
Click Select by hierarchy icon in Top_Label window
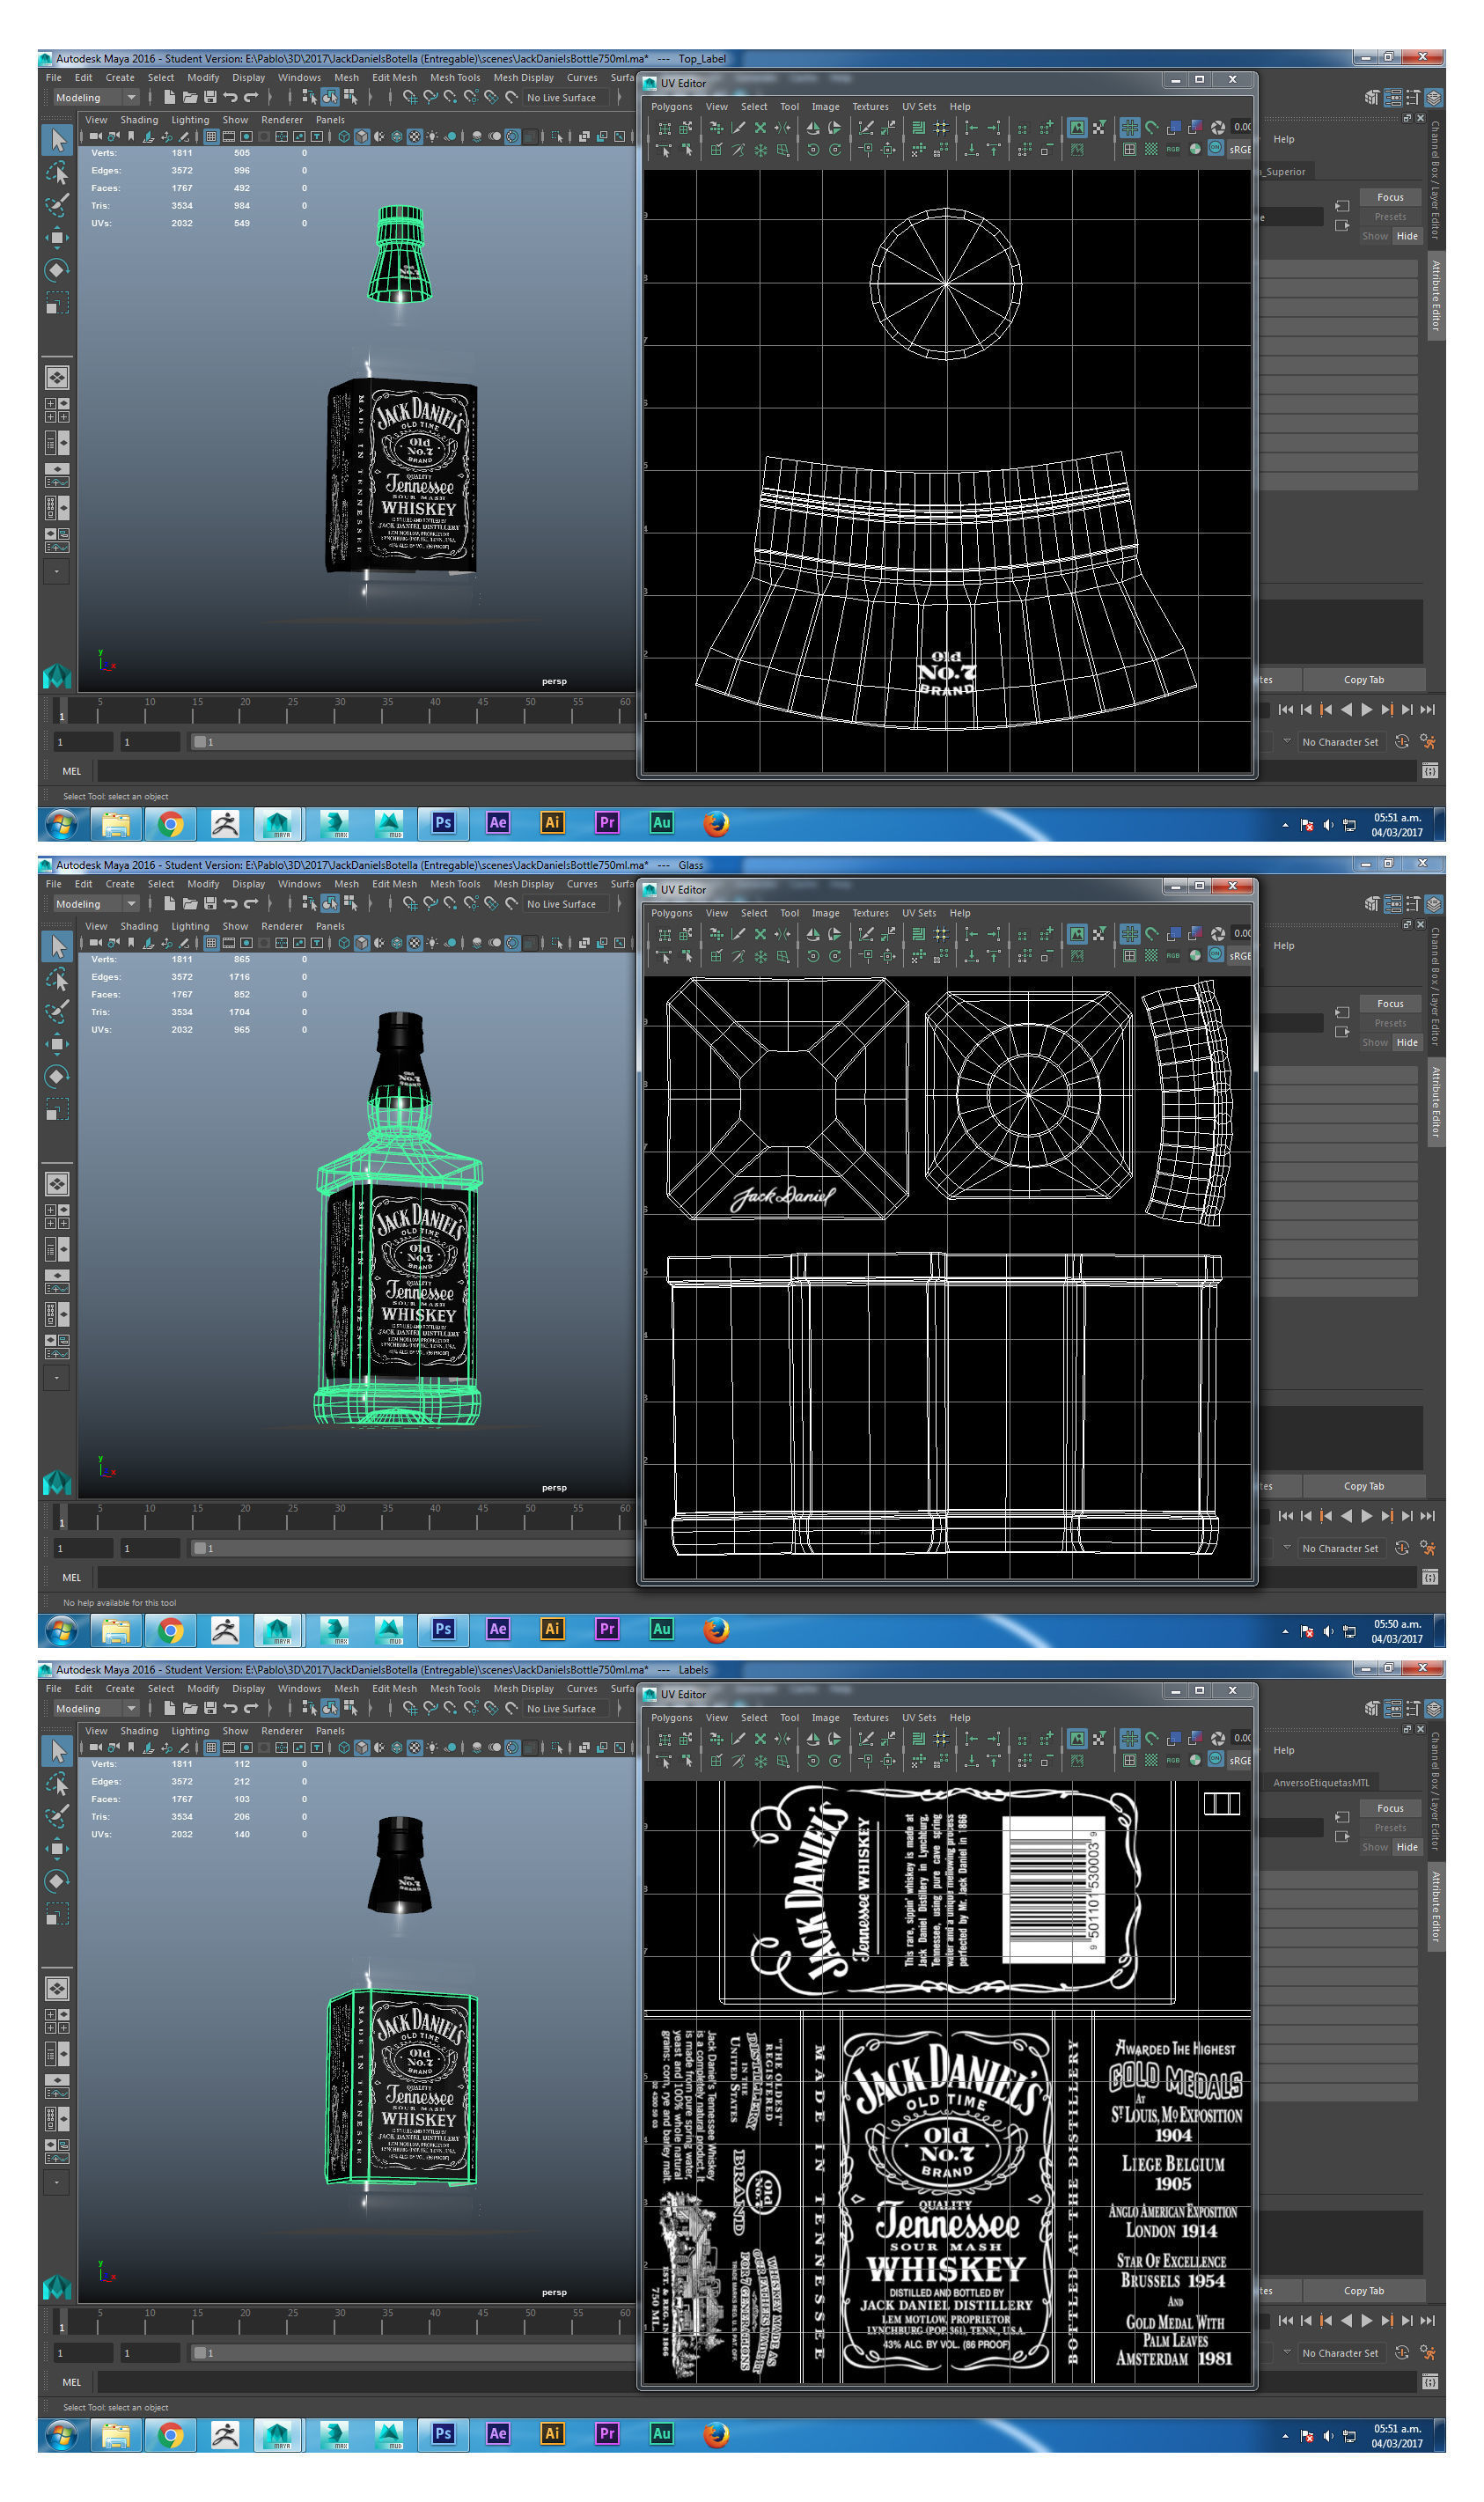tap(309, 97)
